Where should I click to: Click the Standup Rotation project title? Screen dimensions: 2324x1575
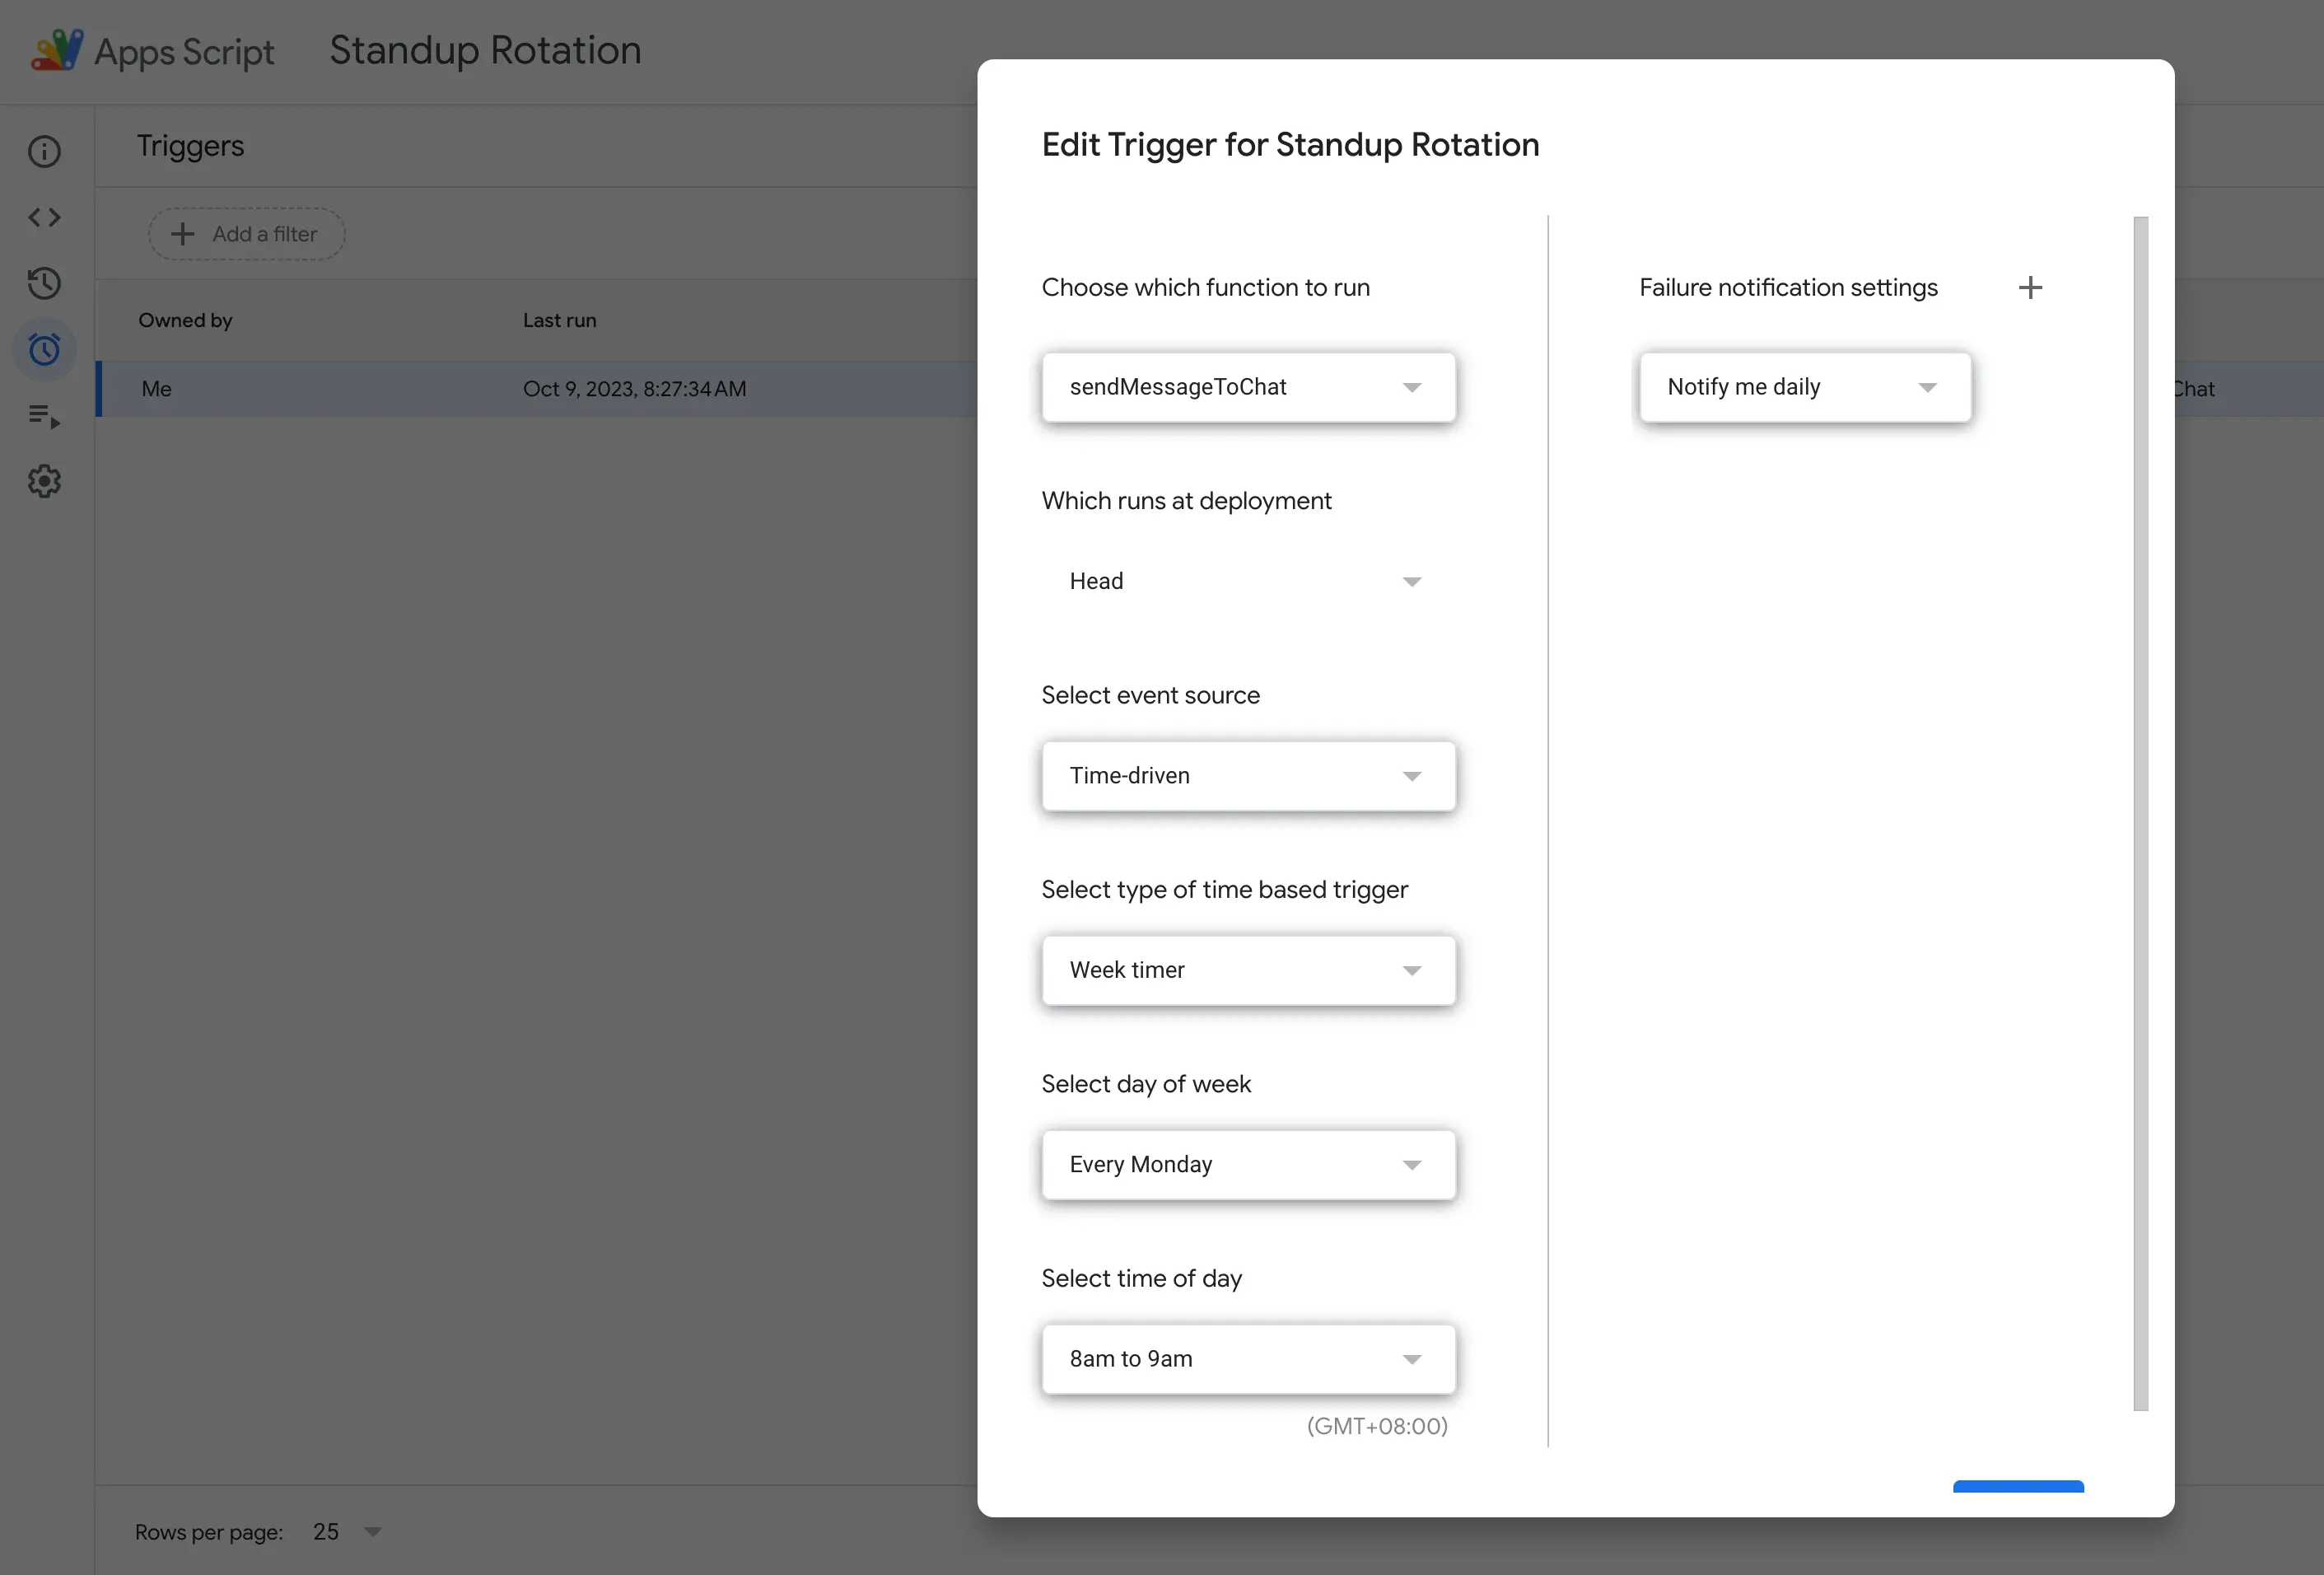click(486, 50)
